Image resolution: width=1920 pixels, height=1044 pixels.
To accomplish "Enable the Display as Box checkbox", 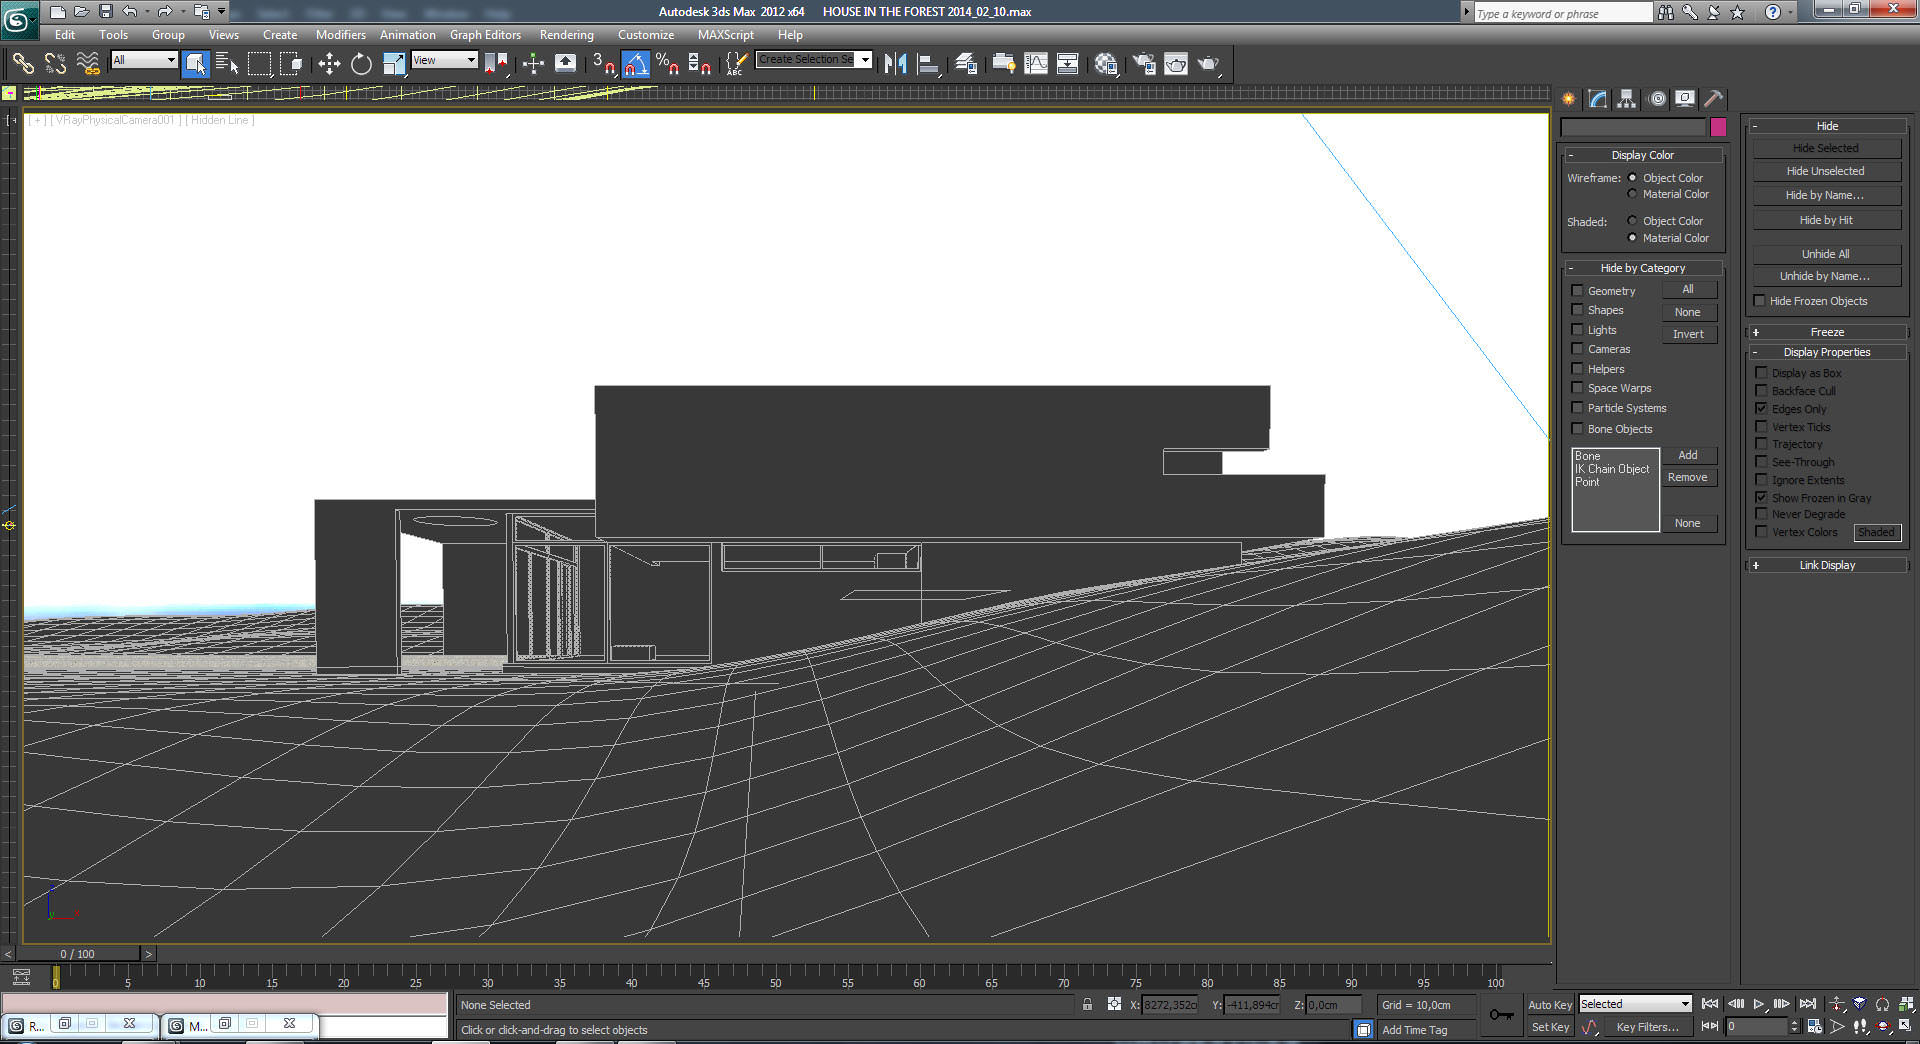I will coord(1762,373).
